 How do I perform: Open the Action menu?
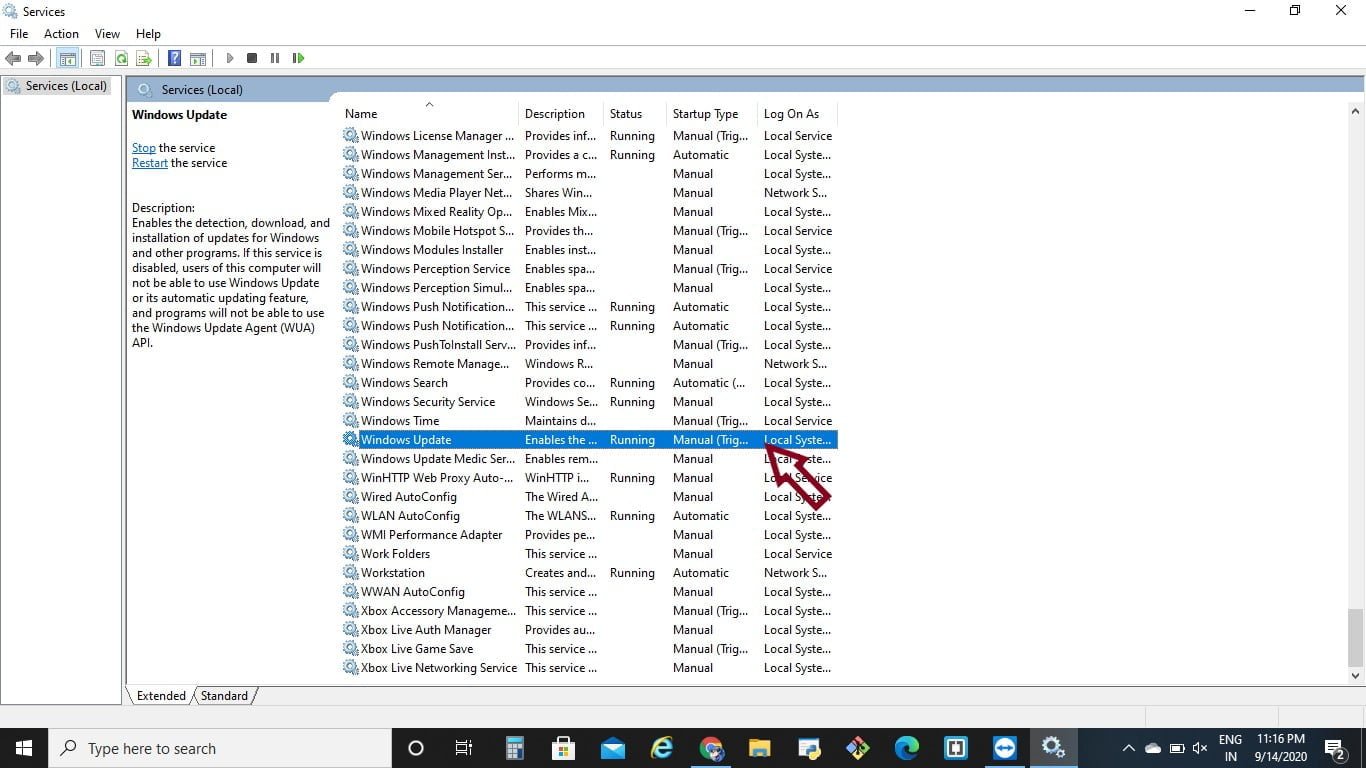point(61,34)
